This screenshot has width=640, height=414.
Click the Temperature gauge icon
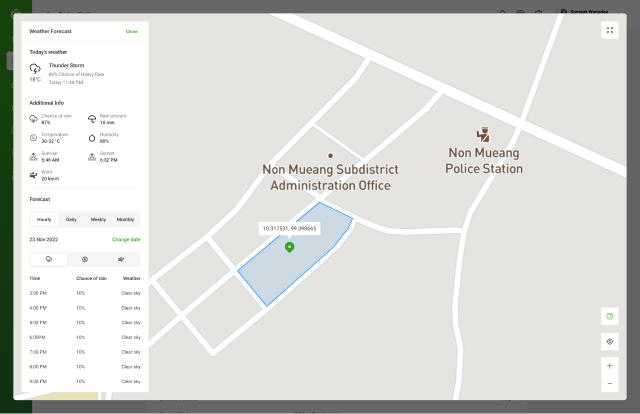33,138
